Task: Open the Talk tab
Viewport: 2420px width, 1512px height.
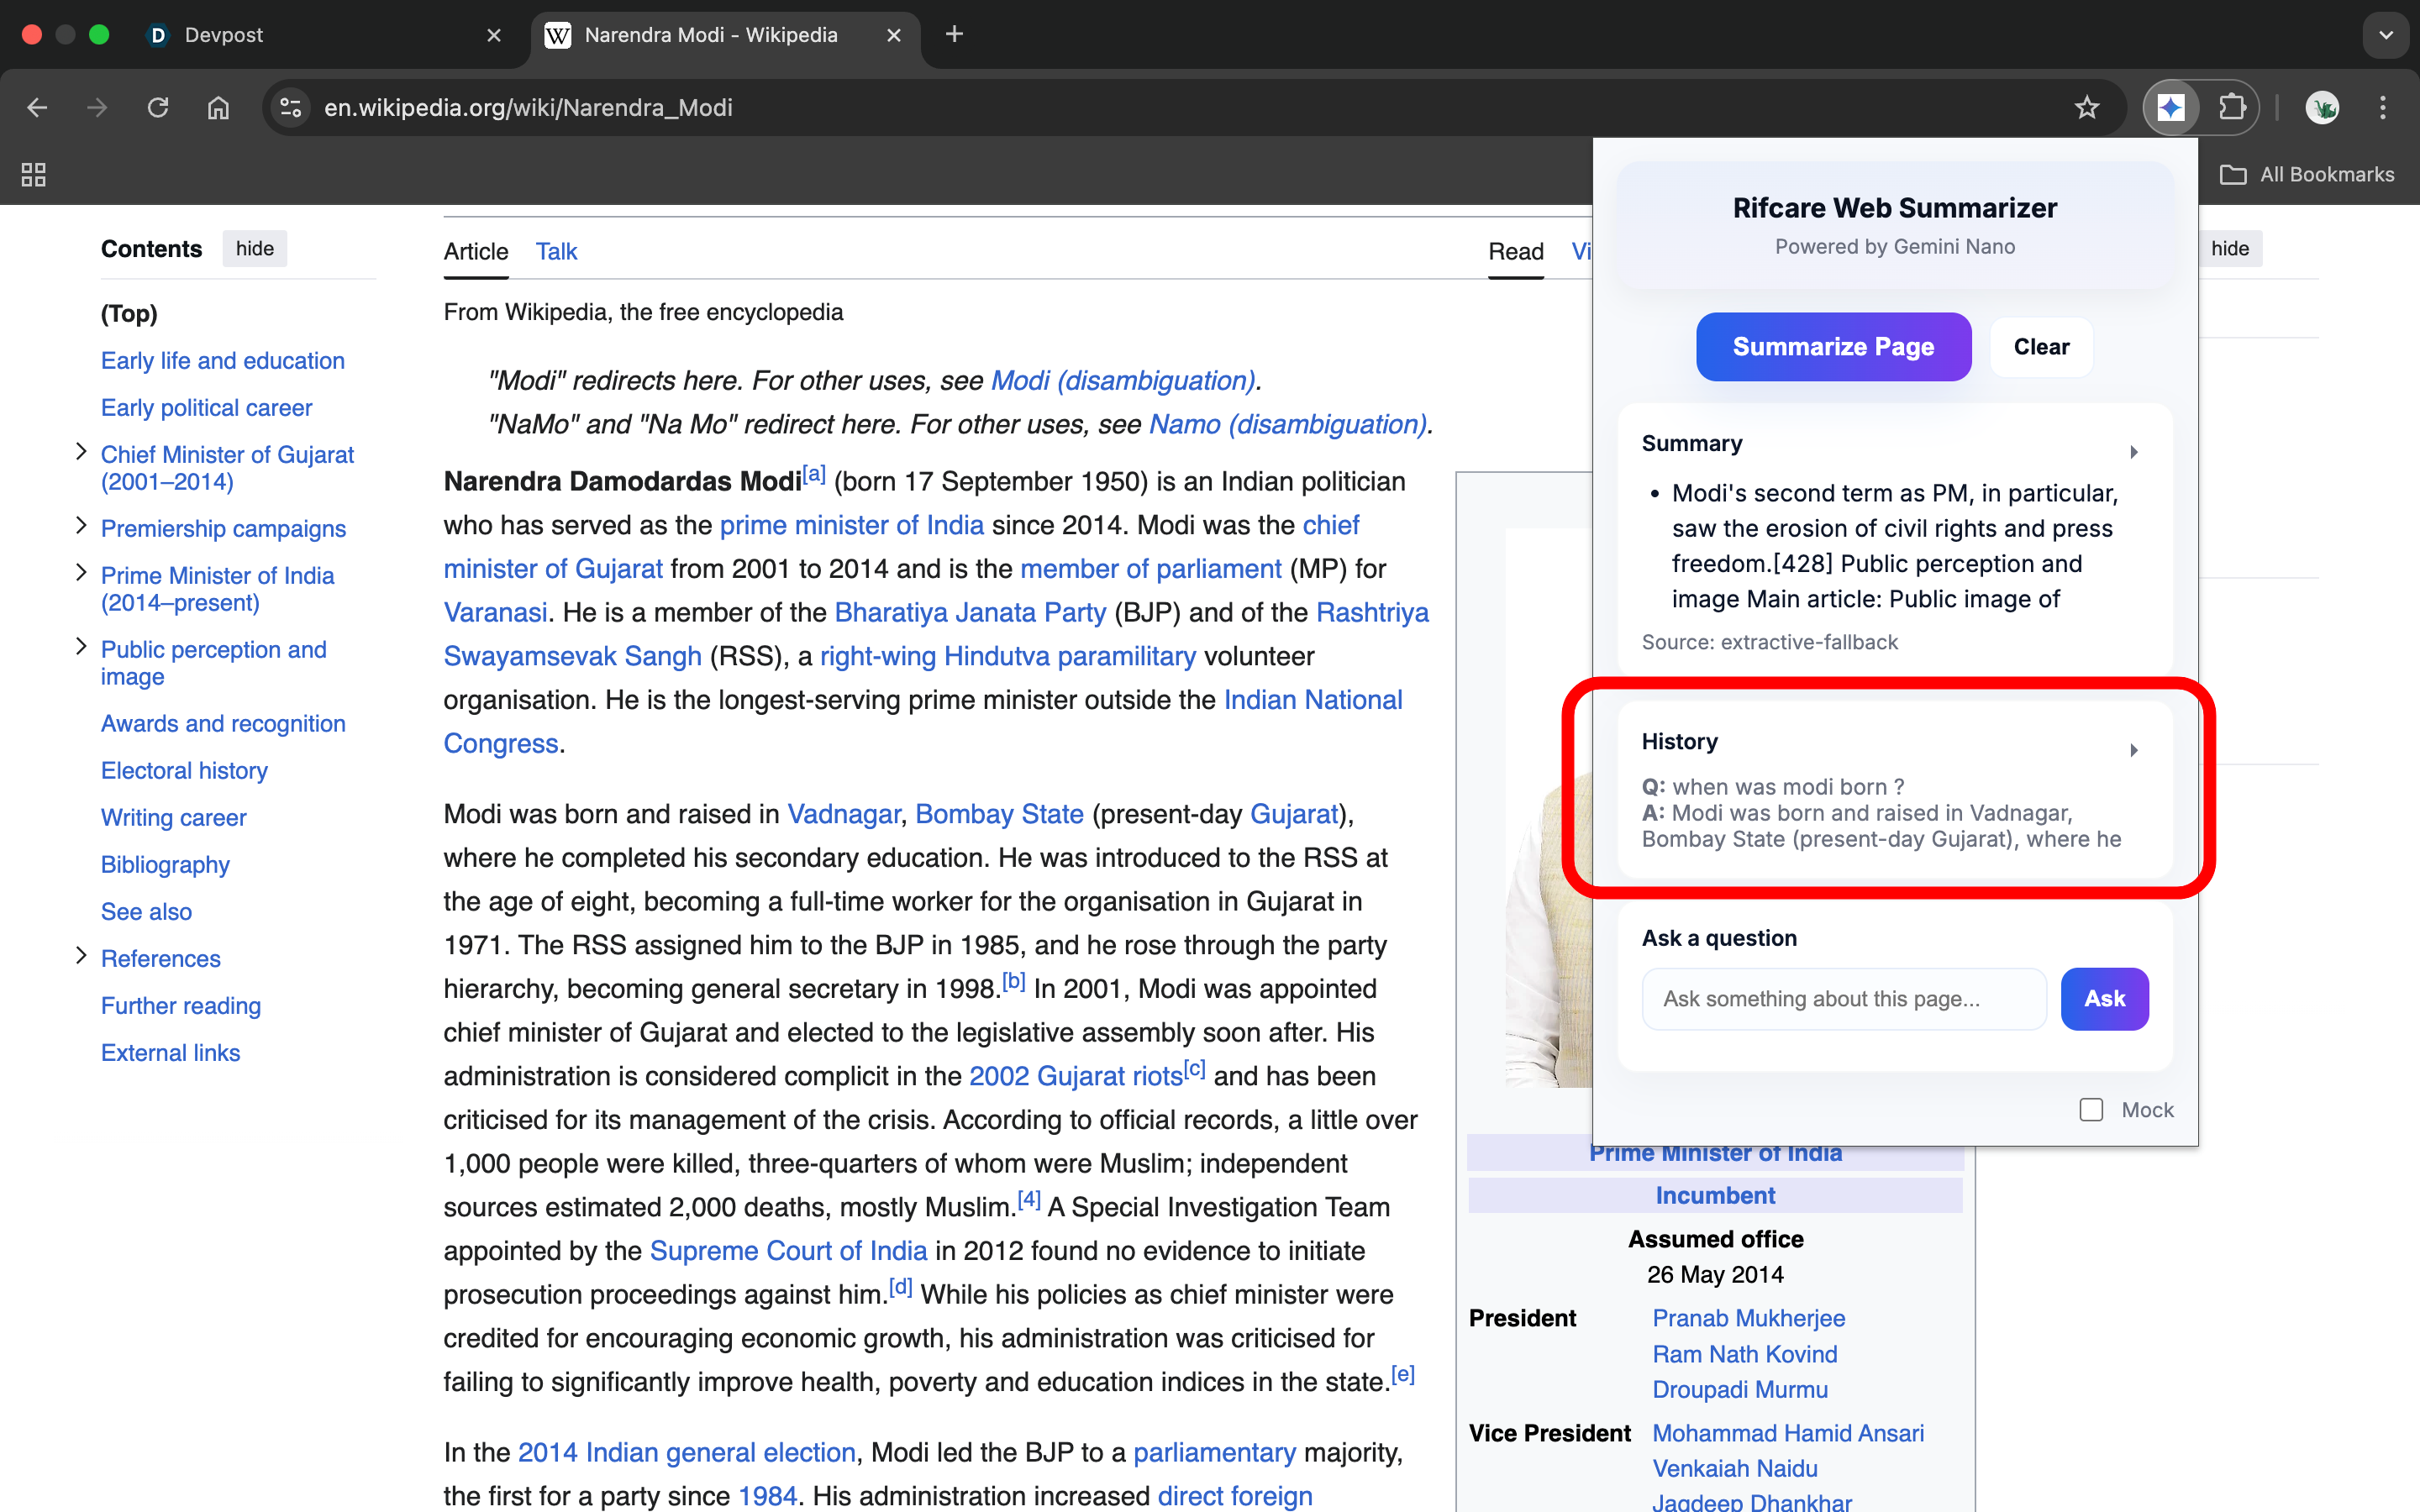Action: pos(556,251)
